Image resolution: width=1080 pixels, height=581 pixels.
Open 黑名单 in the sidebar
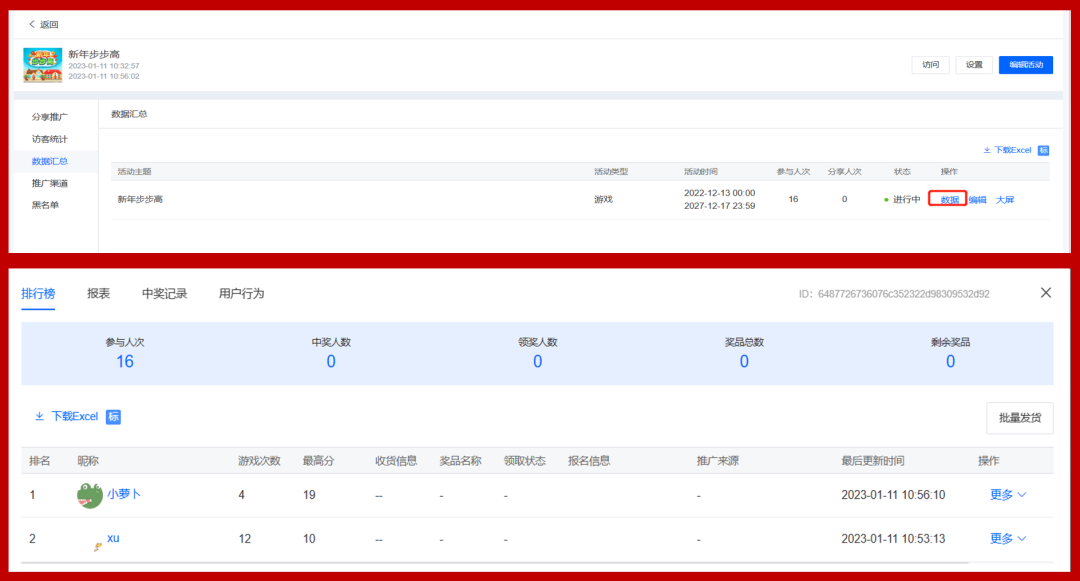point(45,205)
